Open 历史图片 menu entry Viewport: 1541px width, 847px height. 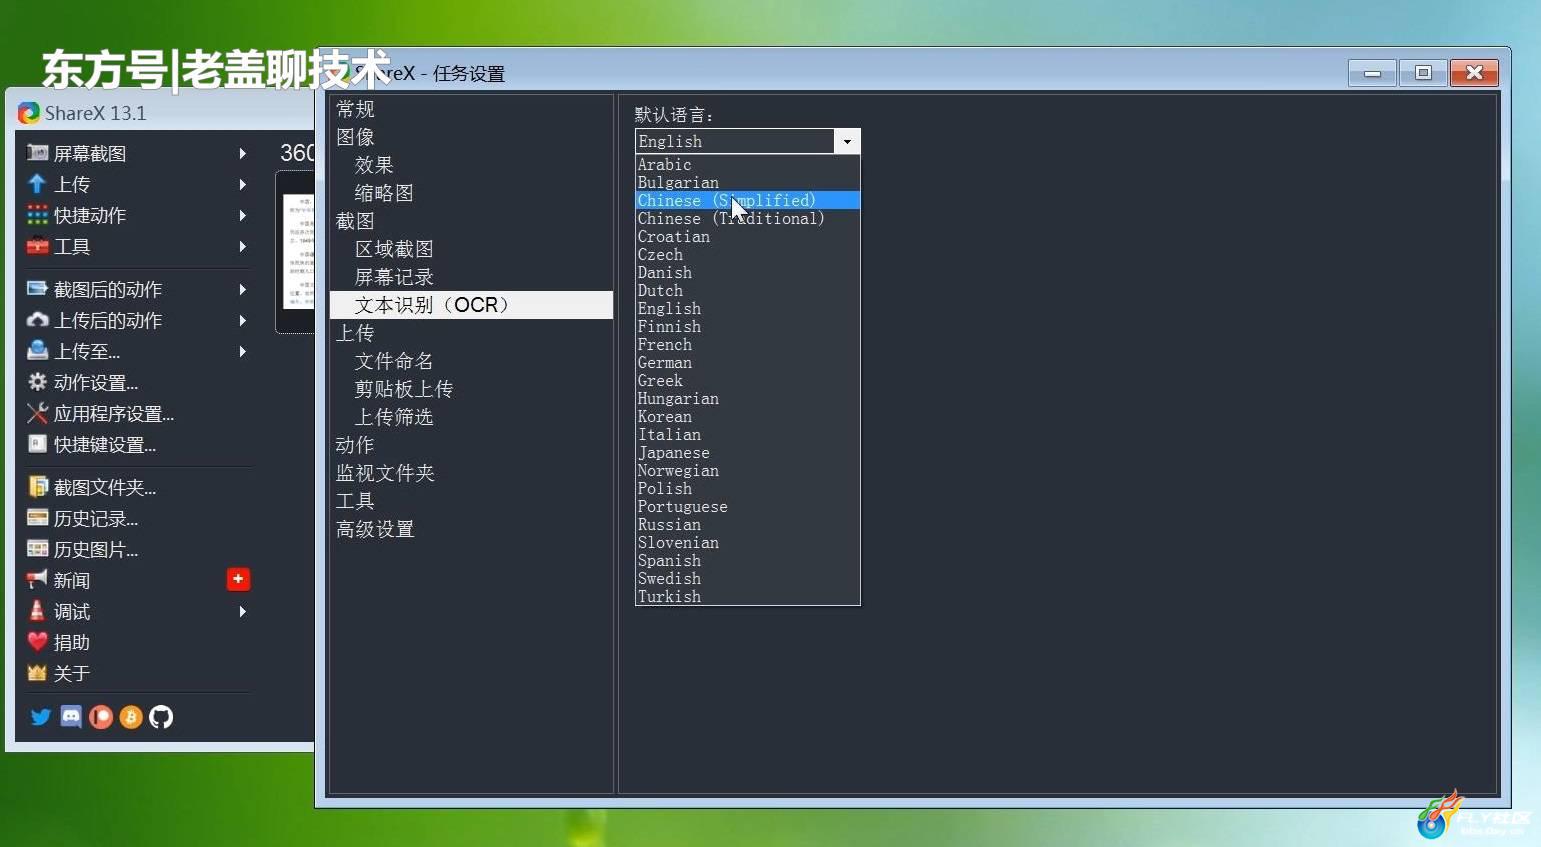click(96, 549)
